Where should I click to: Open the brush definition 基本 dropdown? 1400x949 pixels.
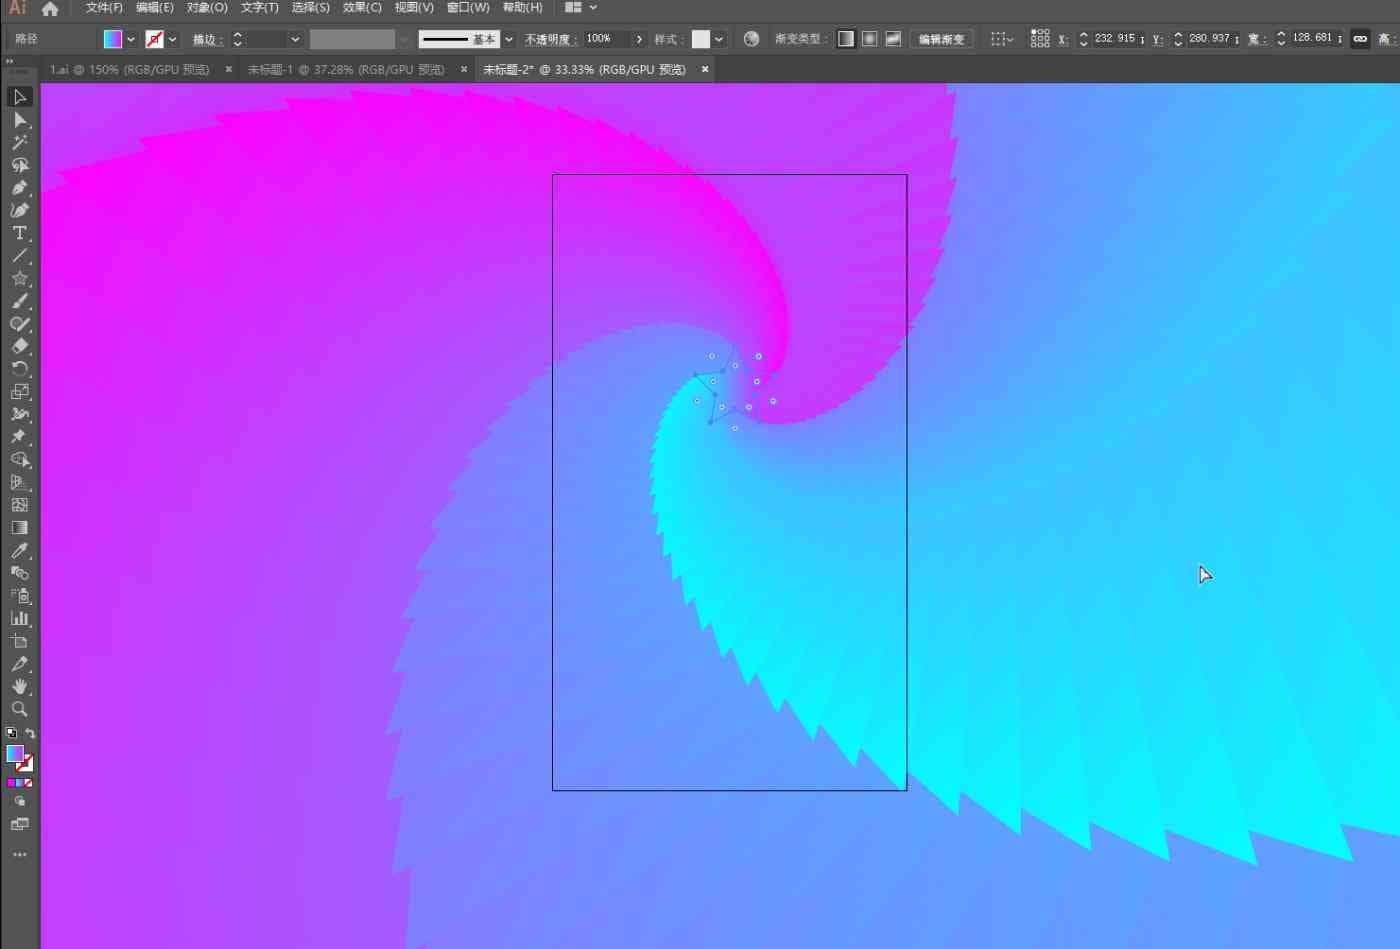tap(509, 39)
